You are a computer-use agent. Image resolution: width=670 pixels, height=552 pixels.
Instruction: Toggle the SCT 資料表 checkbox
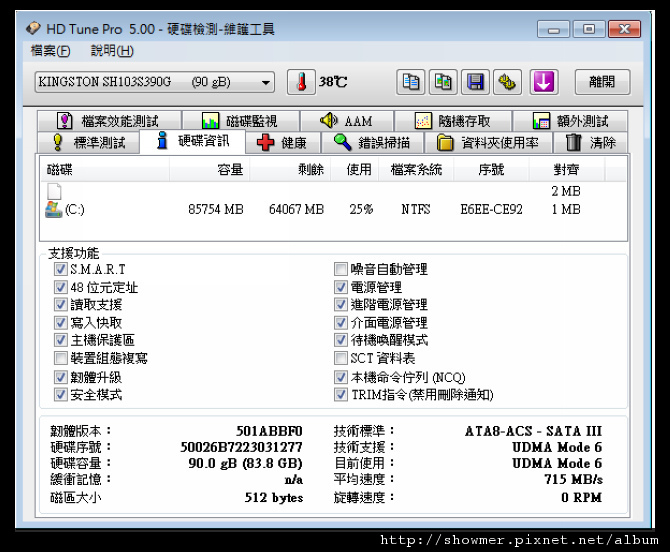(341, 358)
